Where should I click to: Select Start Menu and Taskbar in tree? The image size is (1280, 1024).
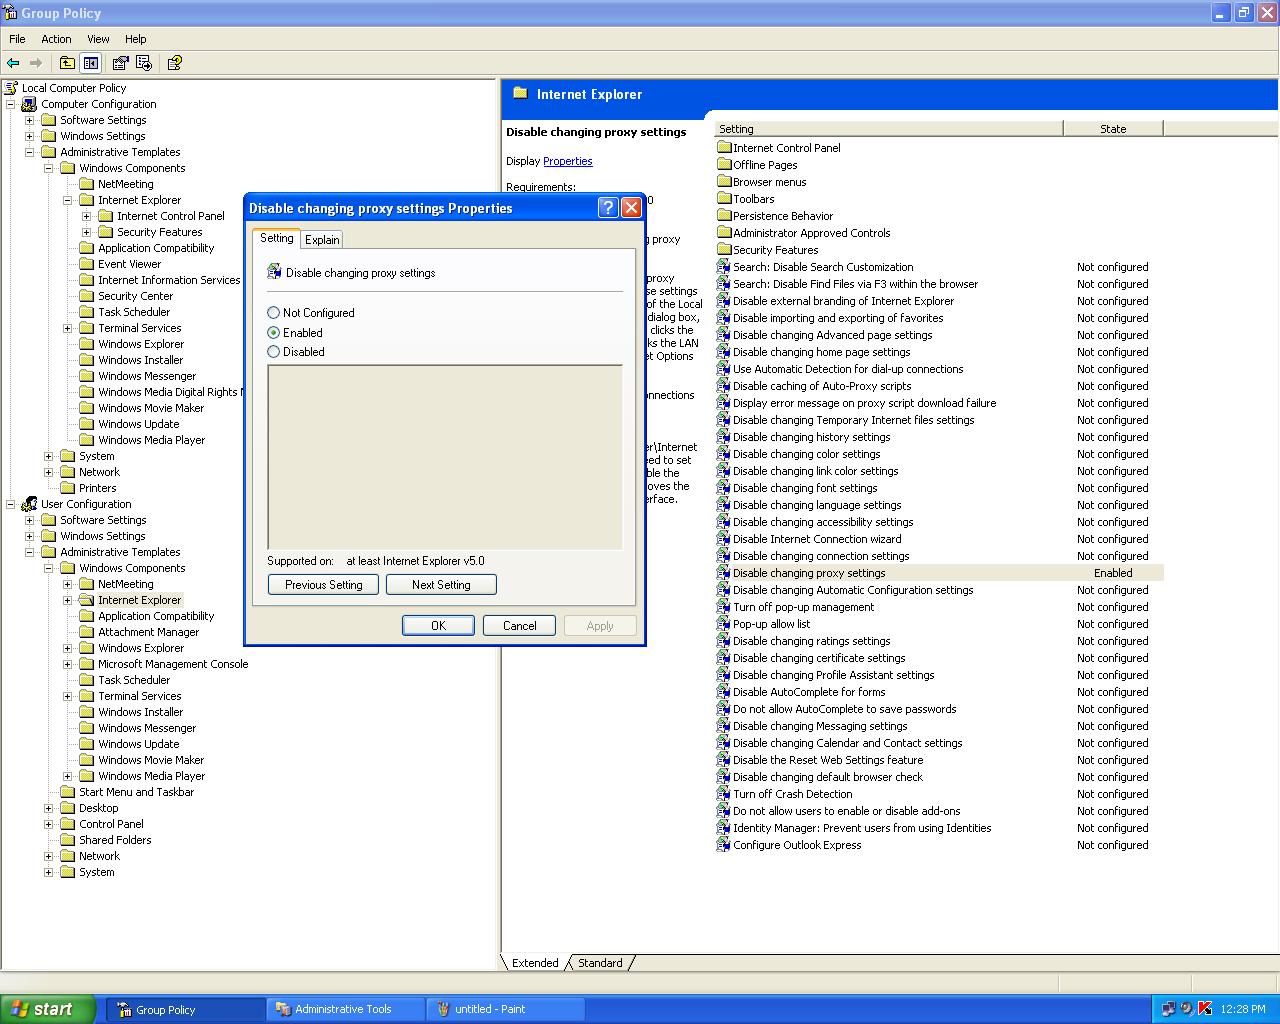pos(136,792)
